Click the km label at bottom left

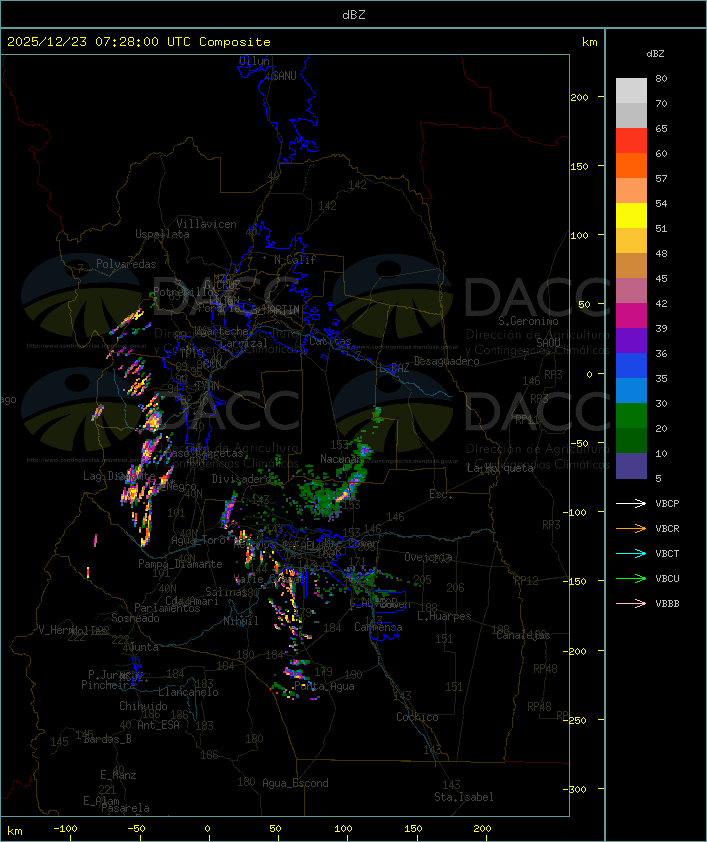(x=14, y=830)
